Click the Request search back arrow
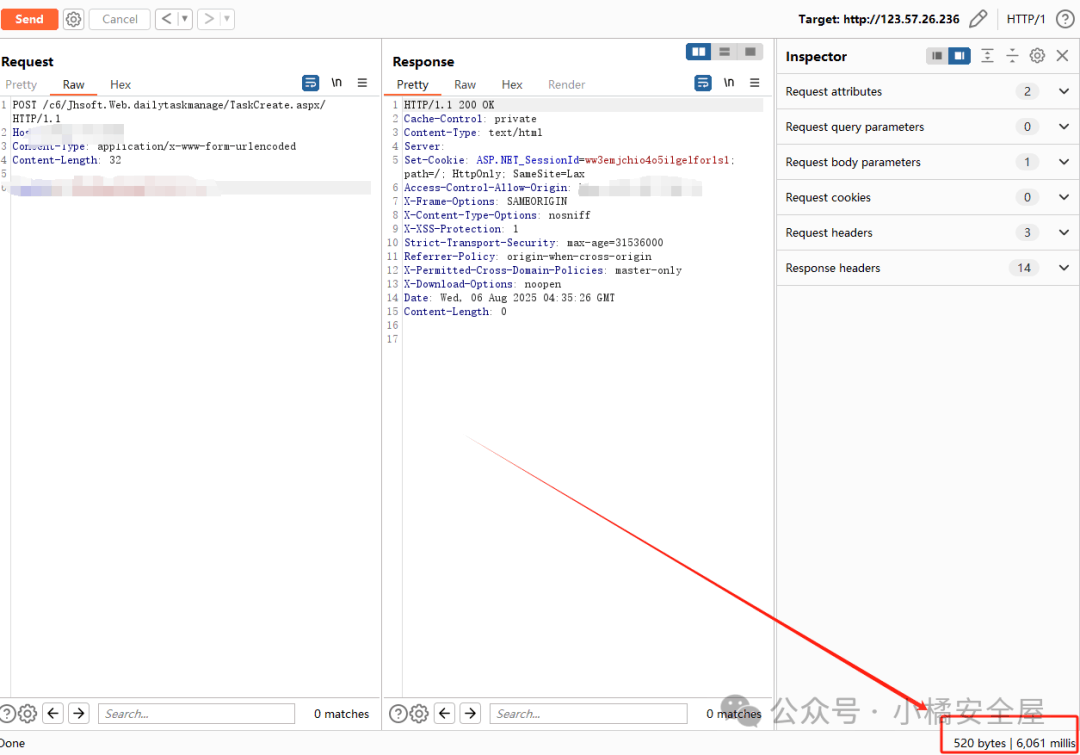 point(54,713)
